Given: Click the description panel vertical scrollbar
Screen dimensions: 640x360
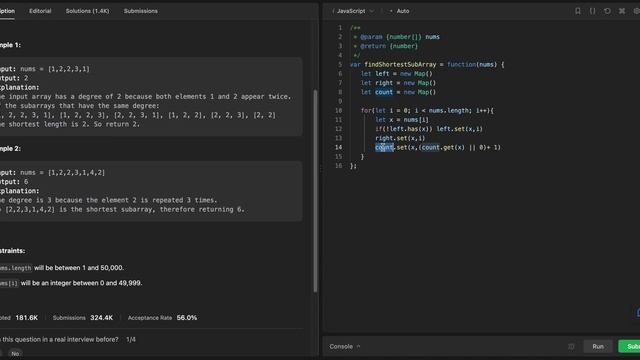Looking at the screenshot, I should [x=315, y=191].
